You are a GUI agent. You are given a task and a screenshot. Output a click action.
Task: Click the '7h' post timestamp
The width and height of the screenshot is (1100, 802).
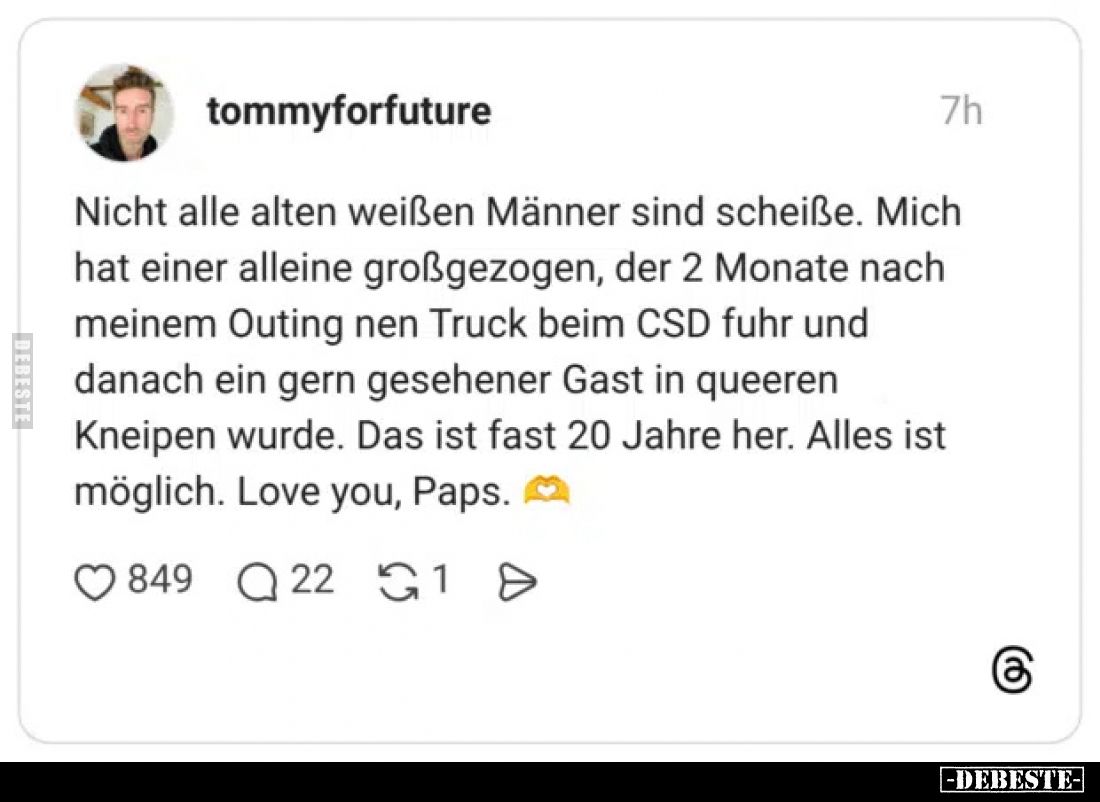(961, 111)
